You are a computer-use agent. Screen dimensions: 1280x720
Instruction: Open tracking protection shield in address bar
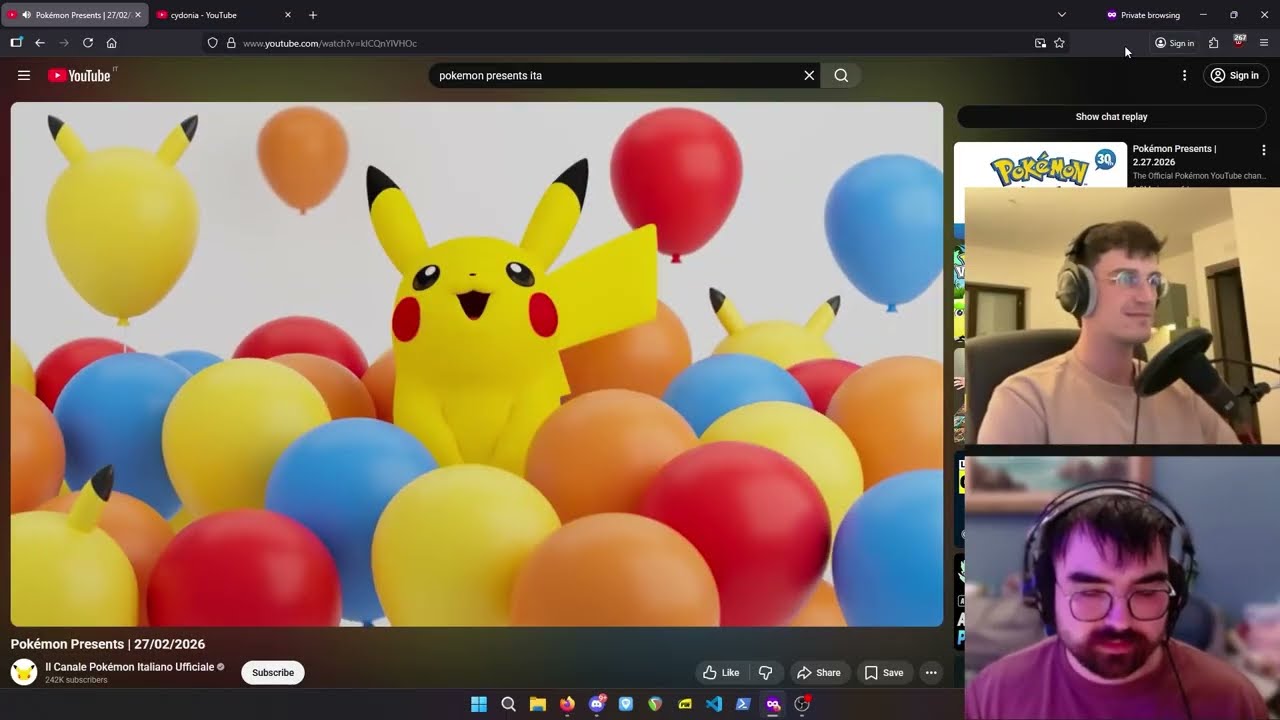pos(213,43)
